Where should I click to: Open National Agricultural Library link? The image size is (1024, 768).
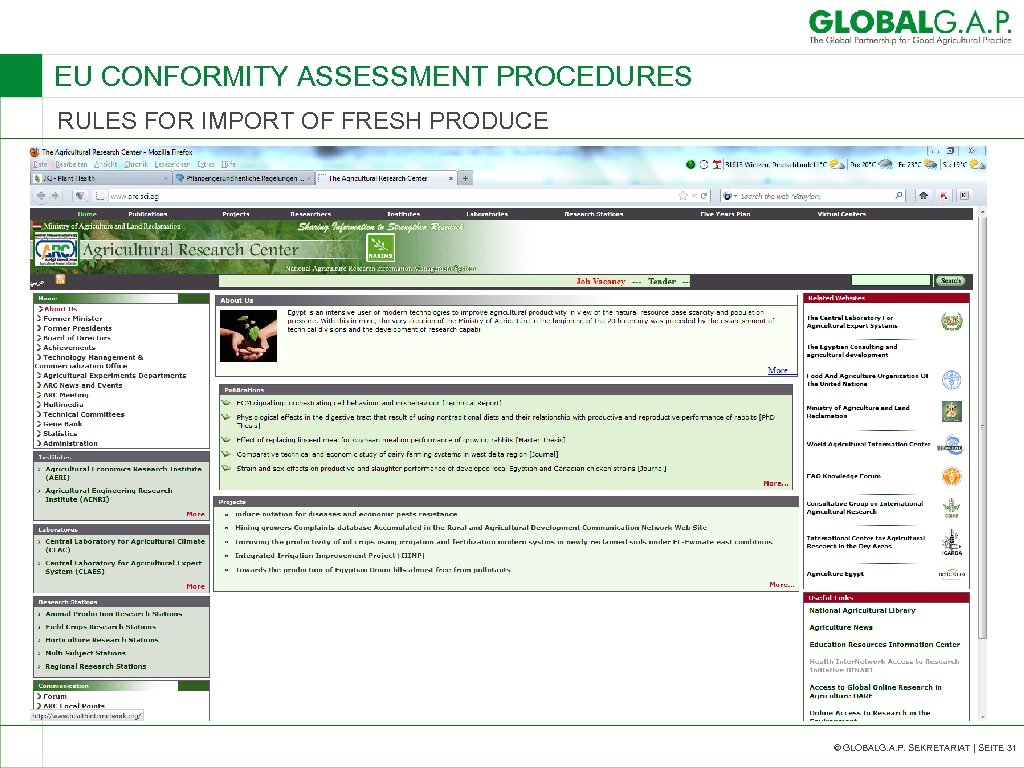click(862, 611)
